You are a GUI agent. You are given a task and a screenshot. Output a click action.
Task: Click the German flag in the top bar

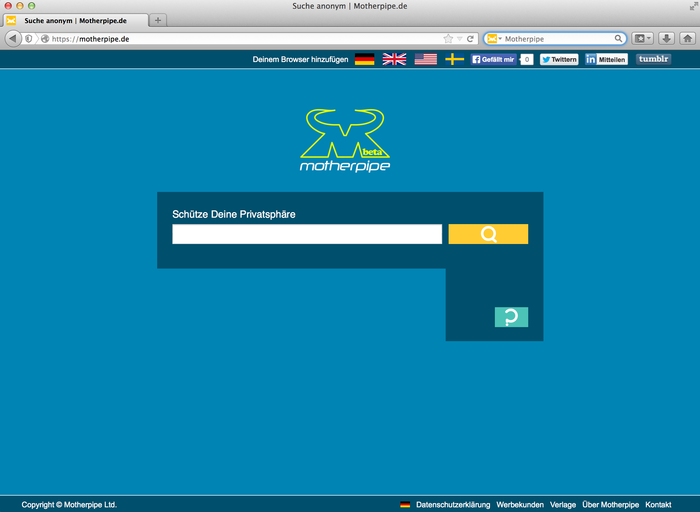click(x=364, y=59)
